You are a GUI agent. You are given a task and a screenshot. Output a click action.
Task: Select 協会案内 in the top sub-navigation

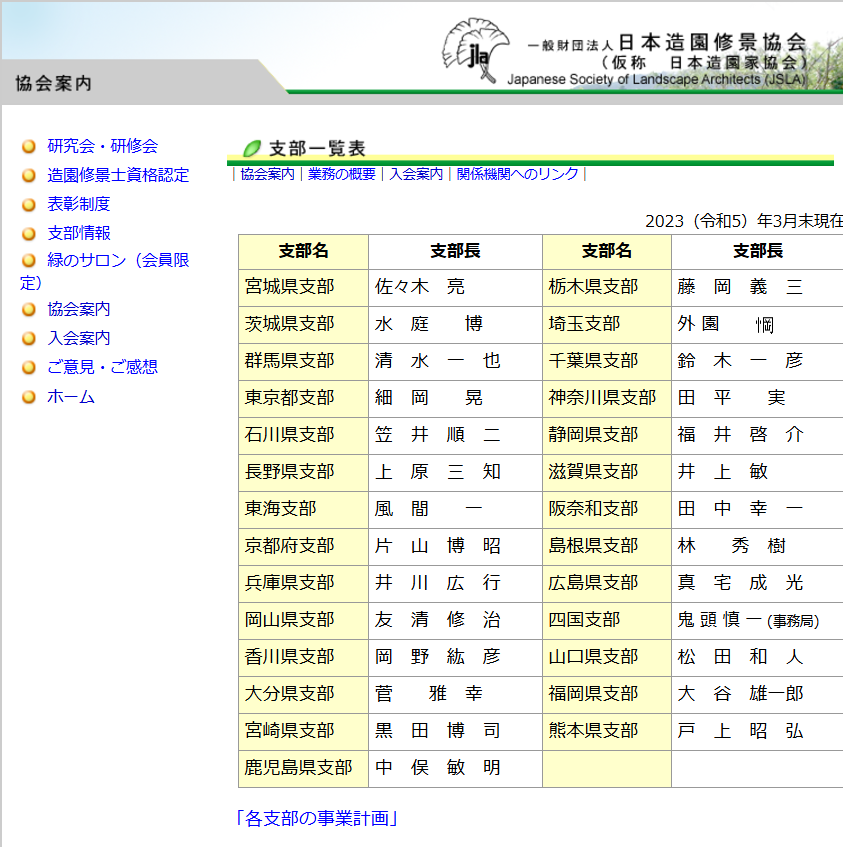pos(267,174)
